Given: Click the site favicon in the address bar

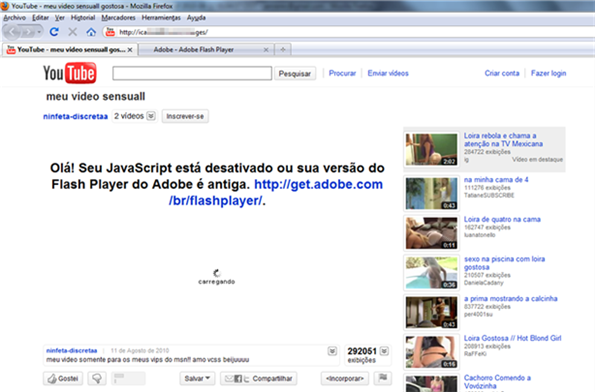Looking at the screenshot, I should pyautogui.click(x=110, y=32).
